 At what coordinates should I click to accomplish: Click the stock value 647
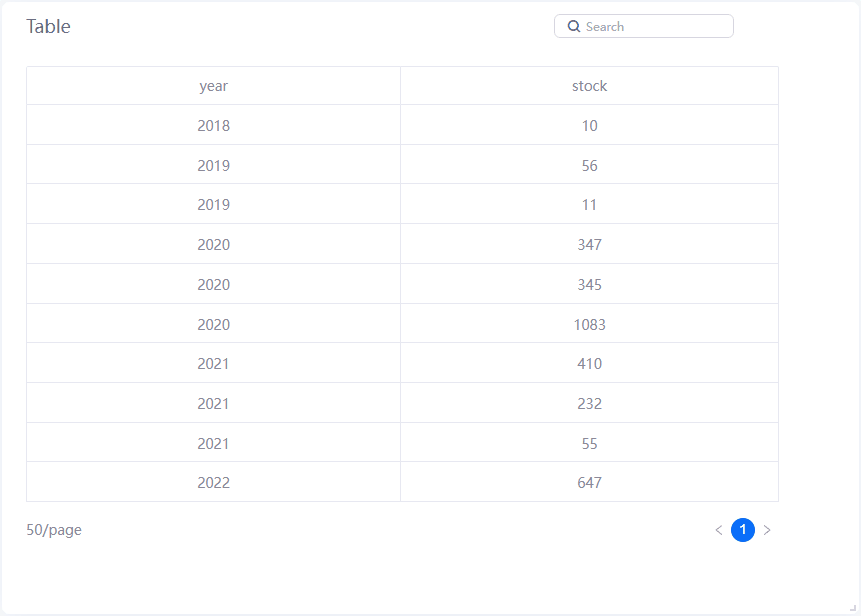(589, 483)
